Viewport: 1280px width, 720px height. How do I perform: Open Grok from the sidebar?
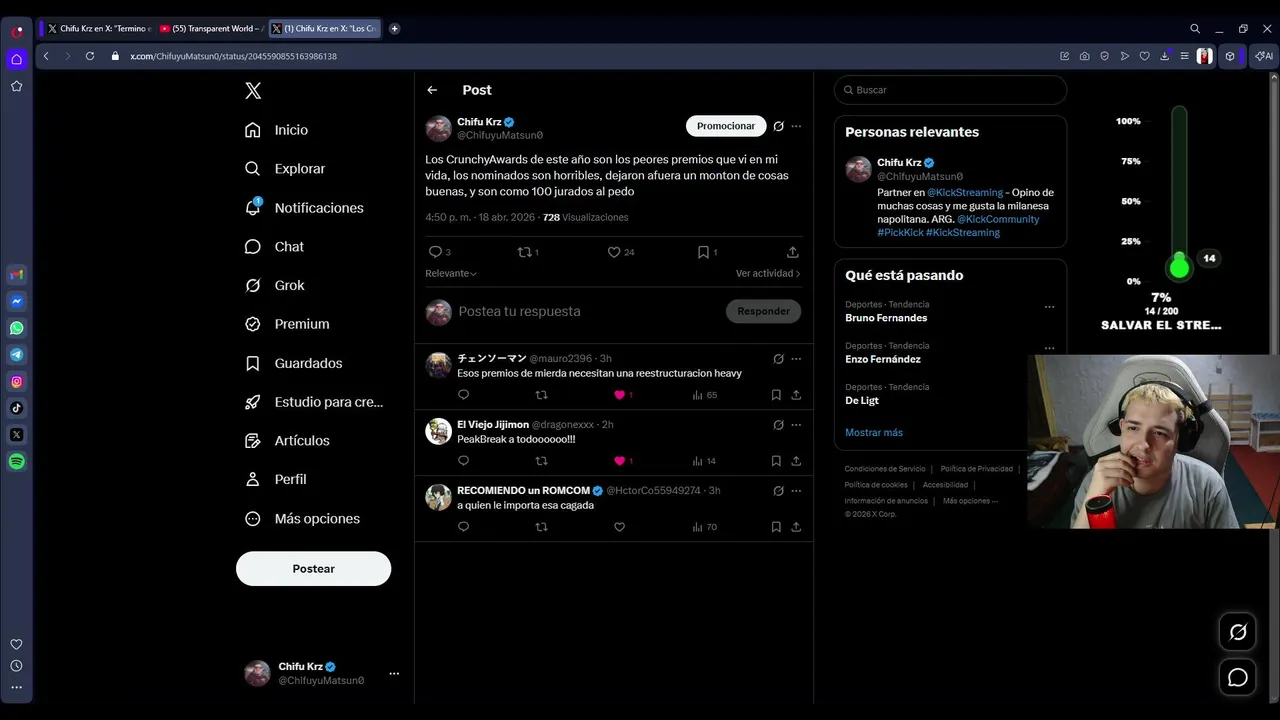coord(275,285)
